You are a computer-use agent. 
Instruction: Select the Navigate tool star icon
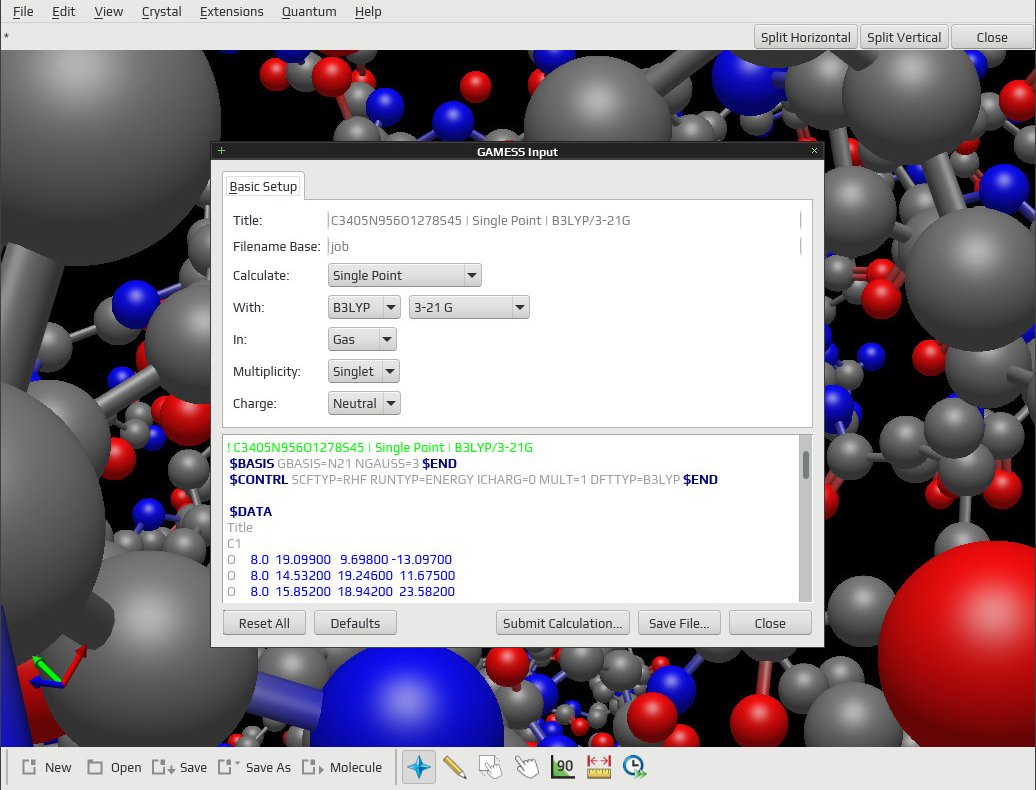pyautogui.click(x=419, y=767)
